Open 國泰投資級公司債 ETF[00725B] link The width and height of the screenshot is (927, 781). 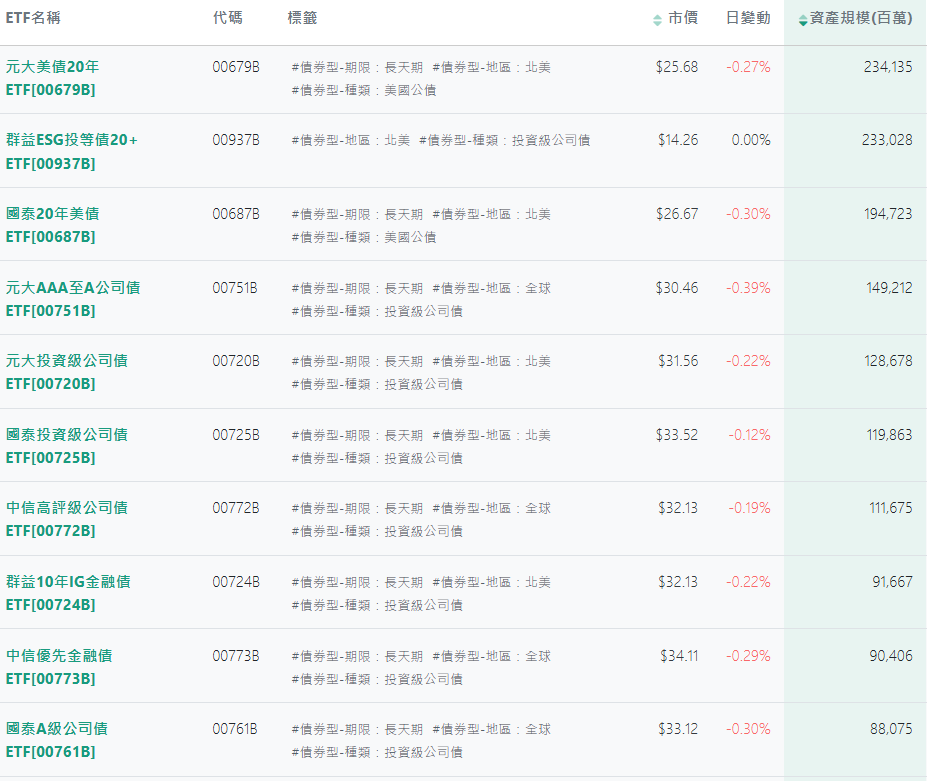[67, 446]
